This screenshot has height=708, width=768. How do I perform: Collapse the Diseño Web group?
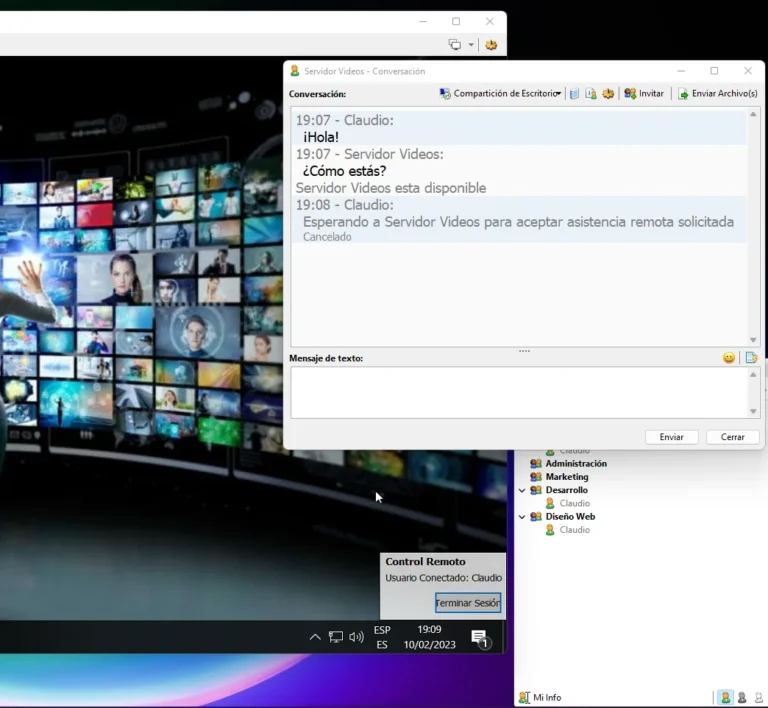[522, 517]
